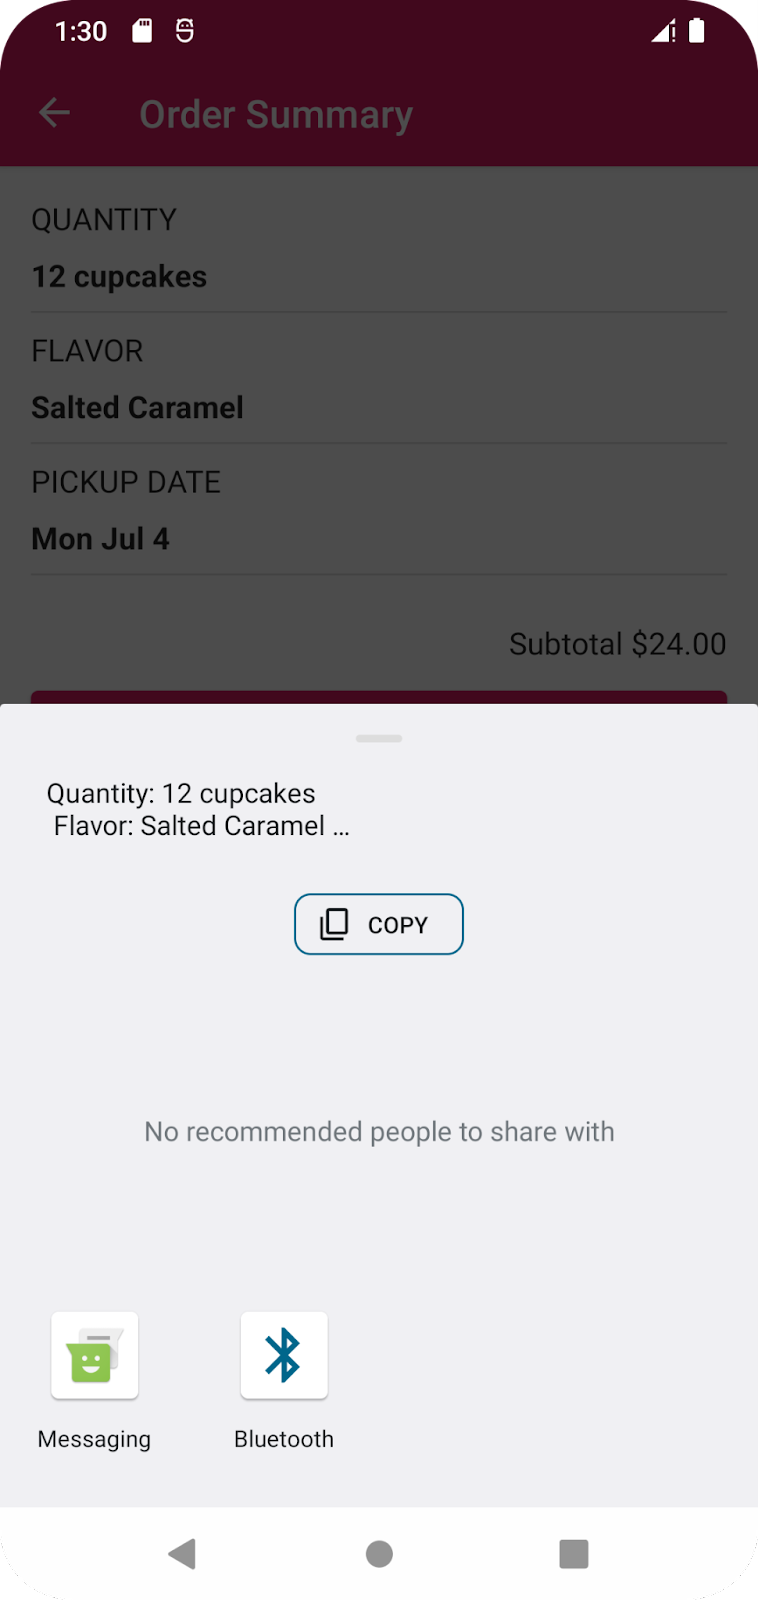Viewport: 758px width, 1600px height.
Task: Click the cellular signal status icon
Action: click(x=662, y=31)
